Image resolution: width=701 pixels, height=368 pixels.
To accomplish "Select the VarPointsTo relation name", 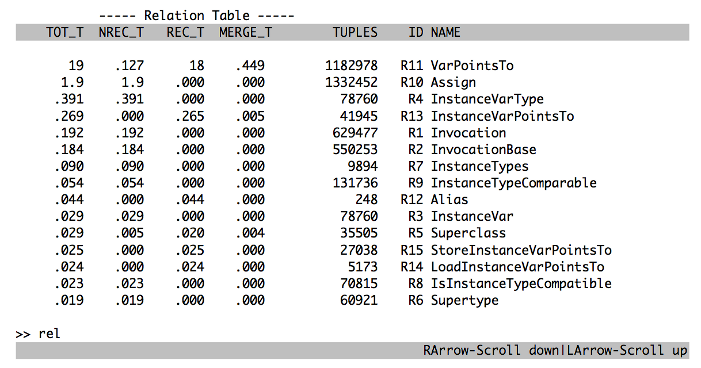I will pos(472,66).
